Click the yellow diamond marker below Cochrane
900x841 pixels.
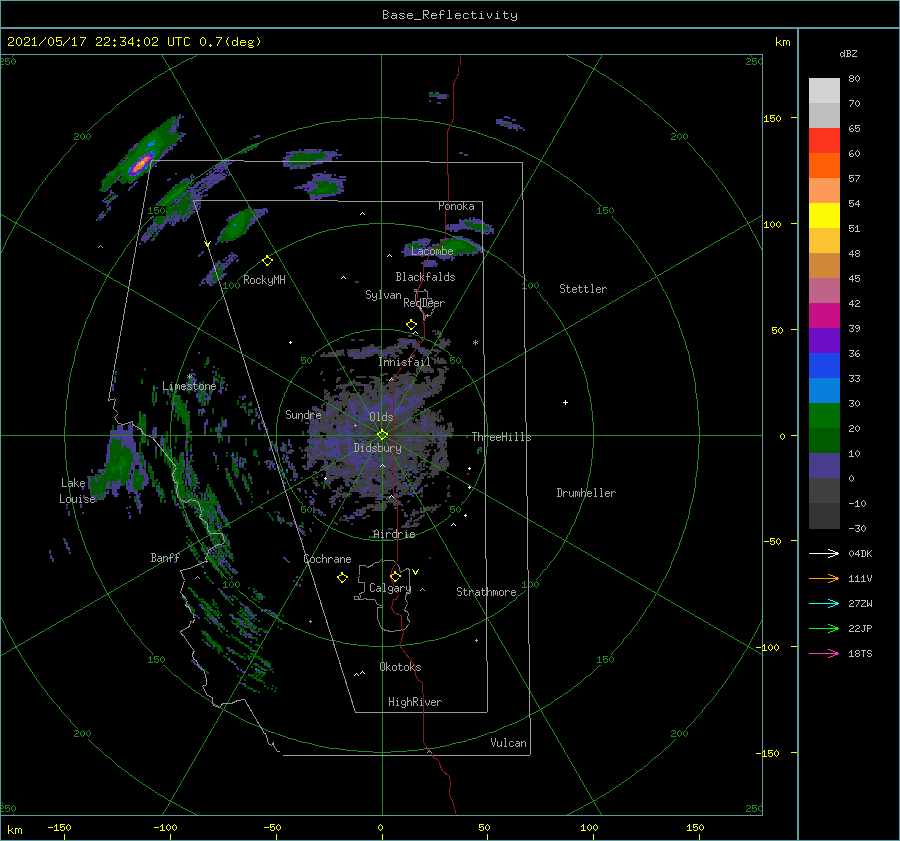click(x=342, y=578)
